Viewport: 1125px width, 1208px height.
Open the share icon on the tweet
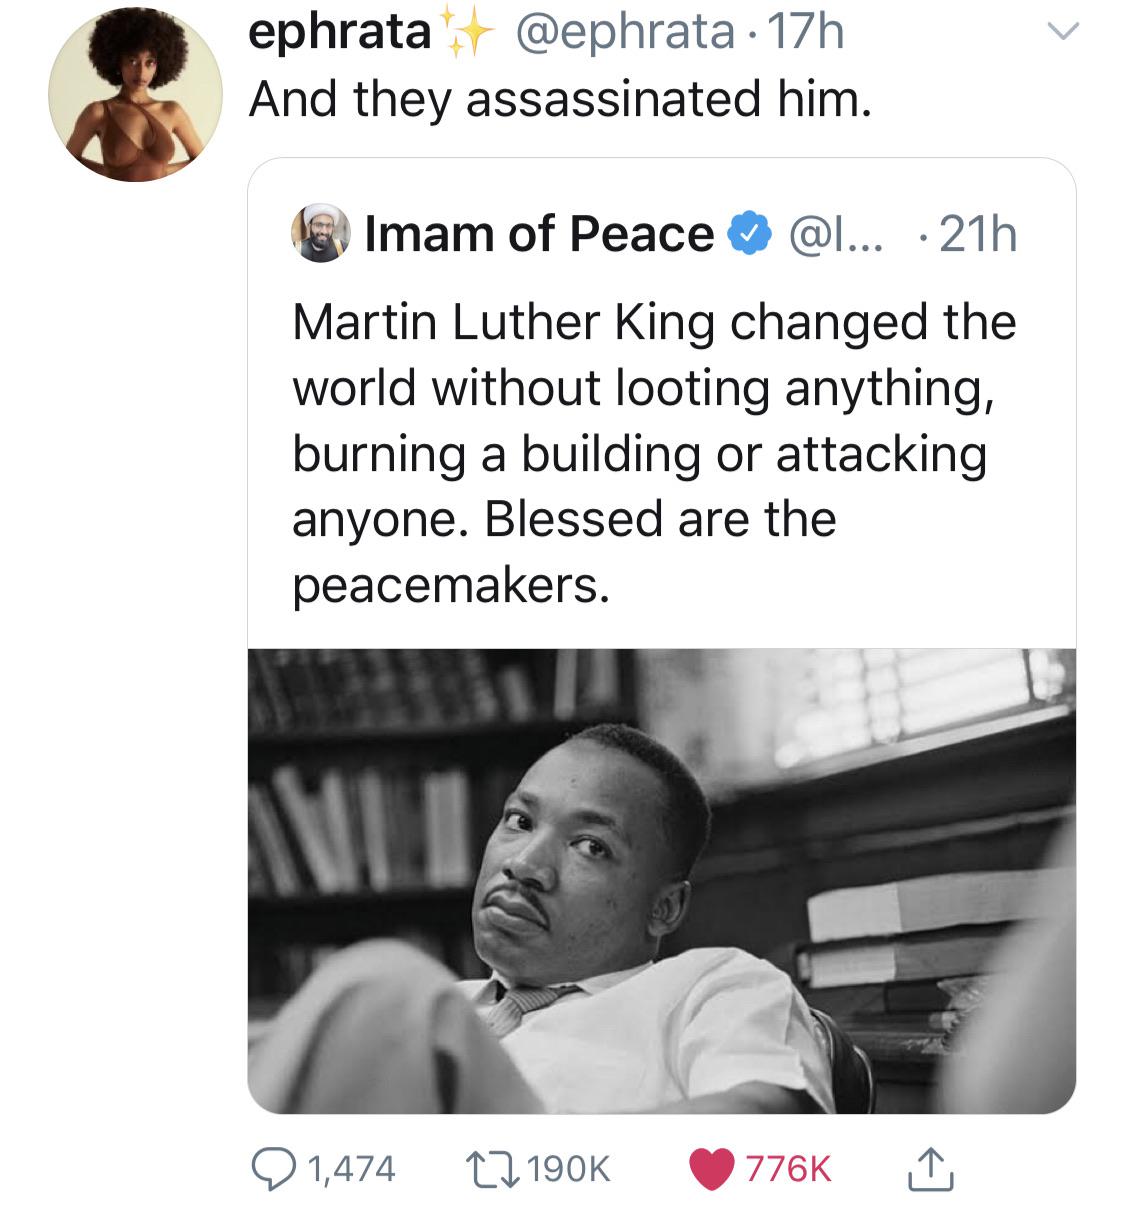click(x=931, y=1166)
